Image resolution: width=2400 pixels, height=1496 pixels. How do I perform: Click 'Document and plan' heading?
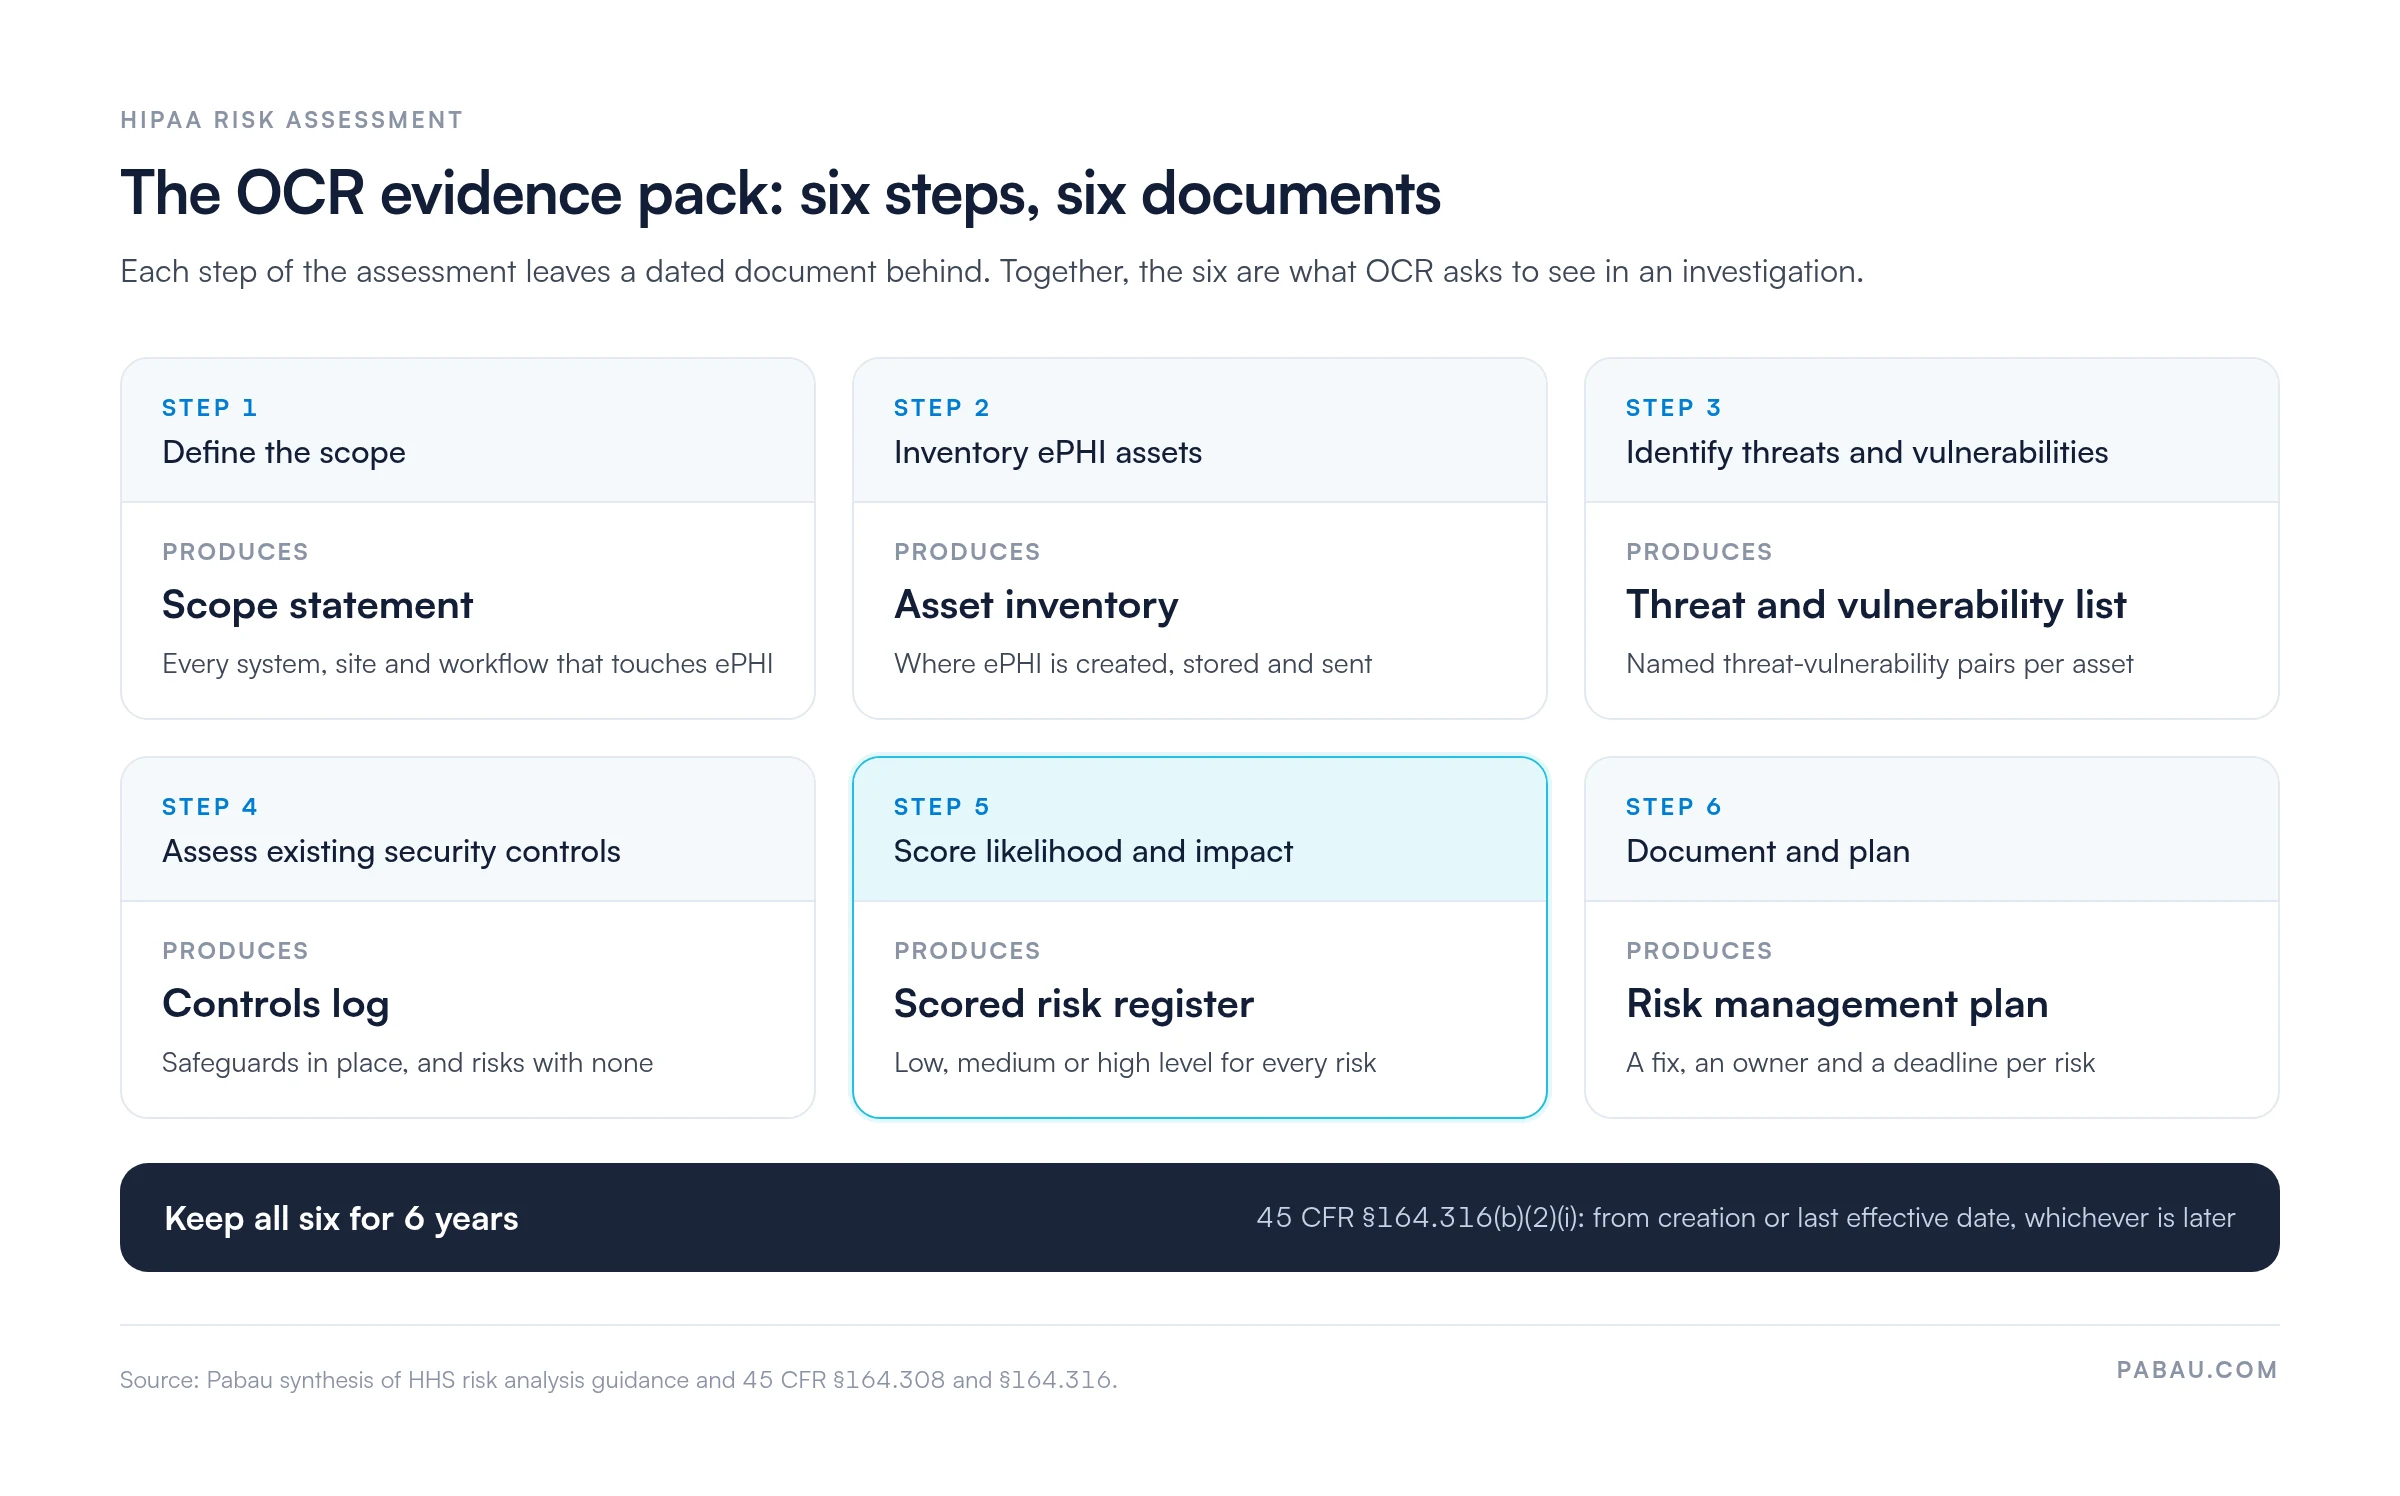[x=1768, y=852]
